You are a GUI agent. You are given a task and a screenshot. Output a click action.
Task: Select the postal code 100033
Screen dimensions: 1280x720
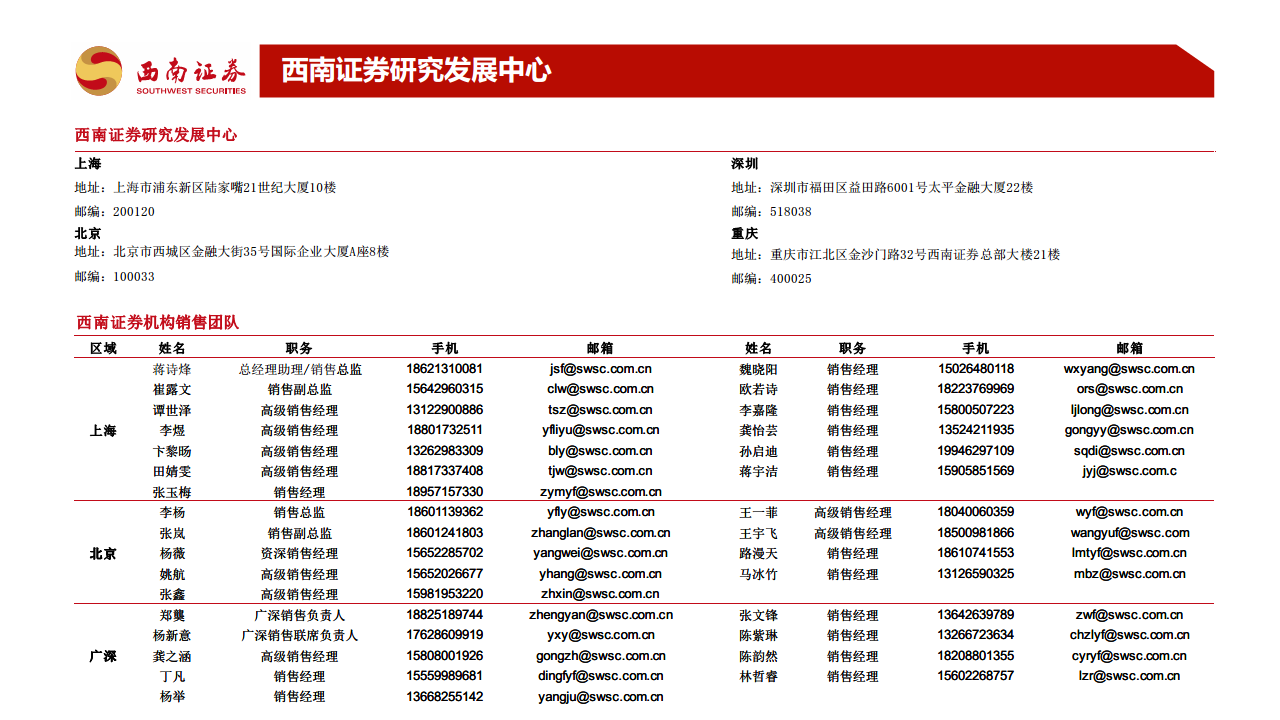coord(134,277)
